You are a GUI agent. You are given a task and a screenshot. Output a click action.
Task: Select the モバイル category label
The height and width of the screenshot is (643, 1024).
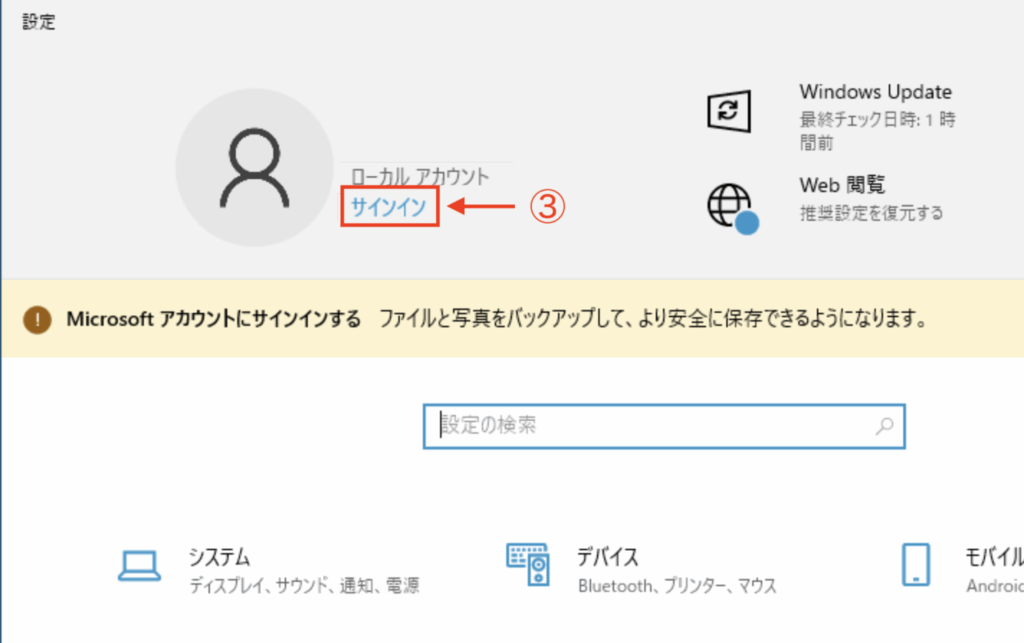click(992, 557)
